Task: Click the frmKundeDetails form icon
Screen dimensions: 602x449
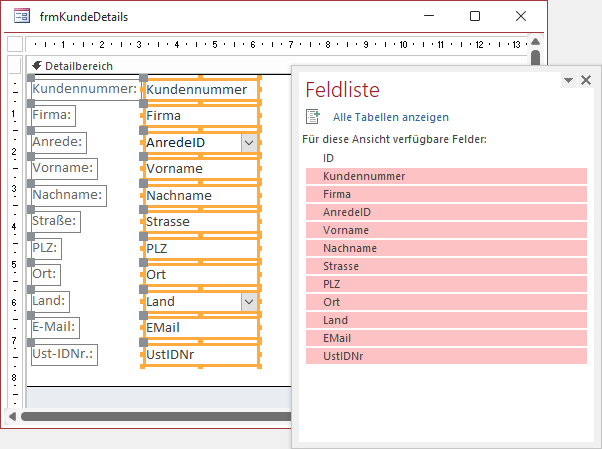Action: [x=22, y=16]
